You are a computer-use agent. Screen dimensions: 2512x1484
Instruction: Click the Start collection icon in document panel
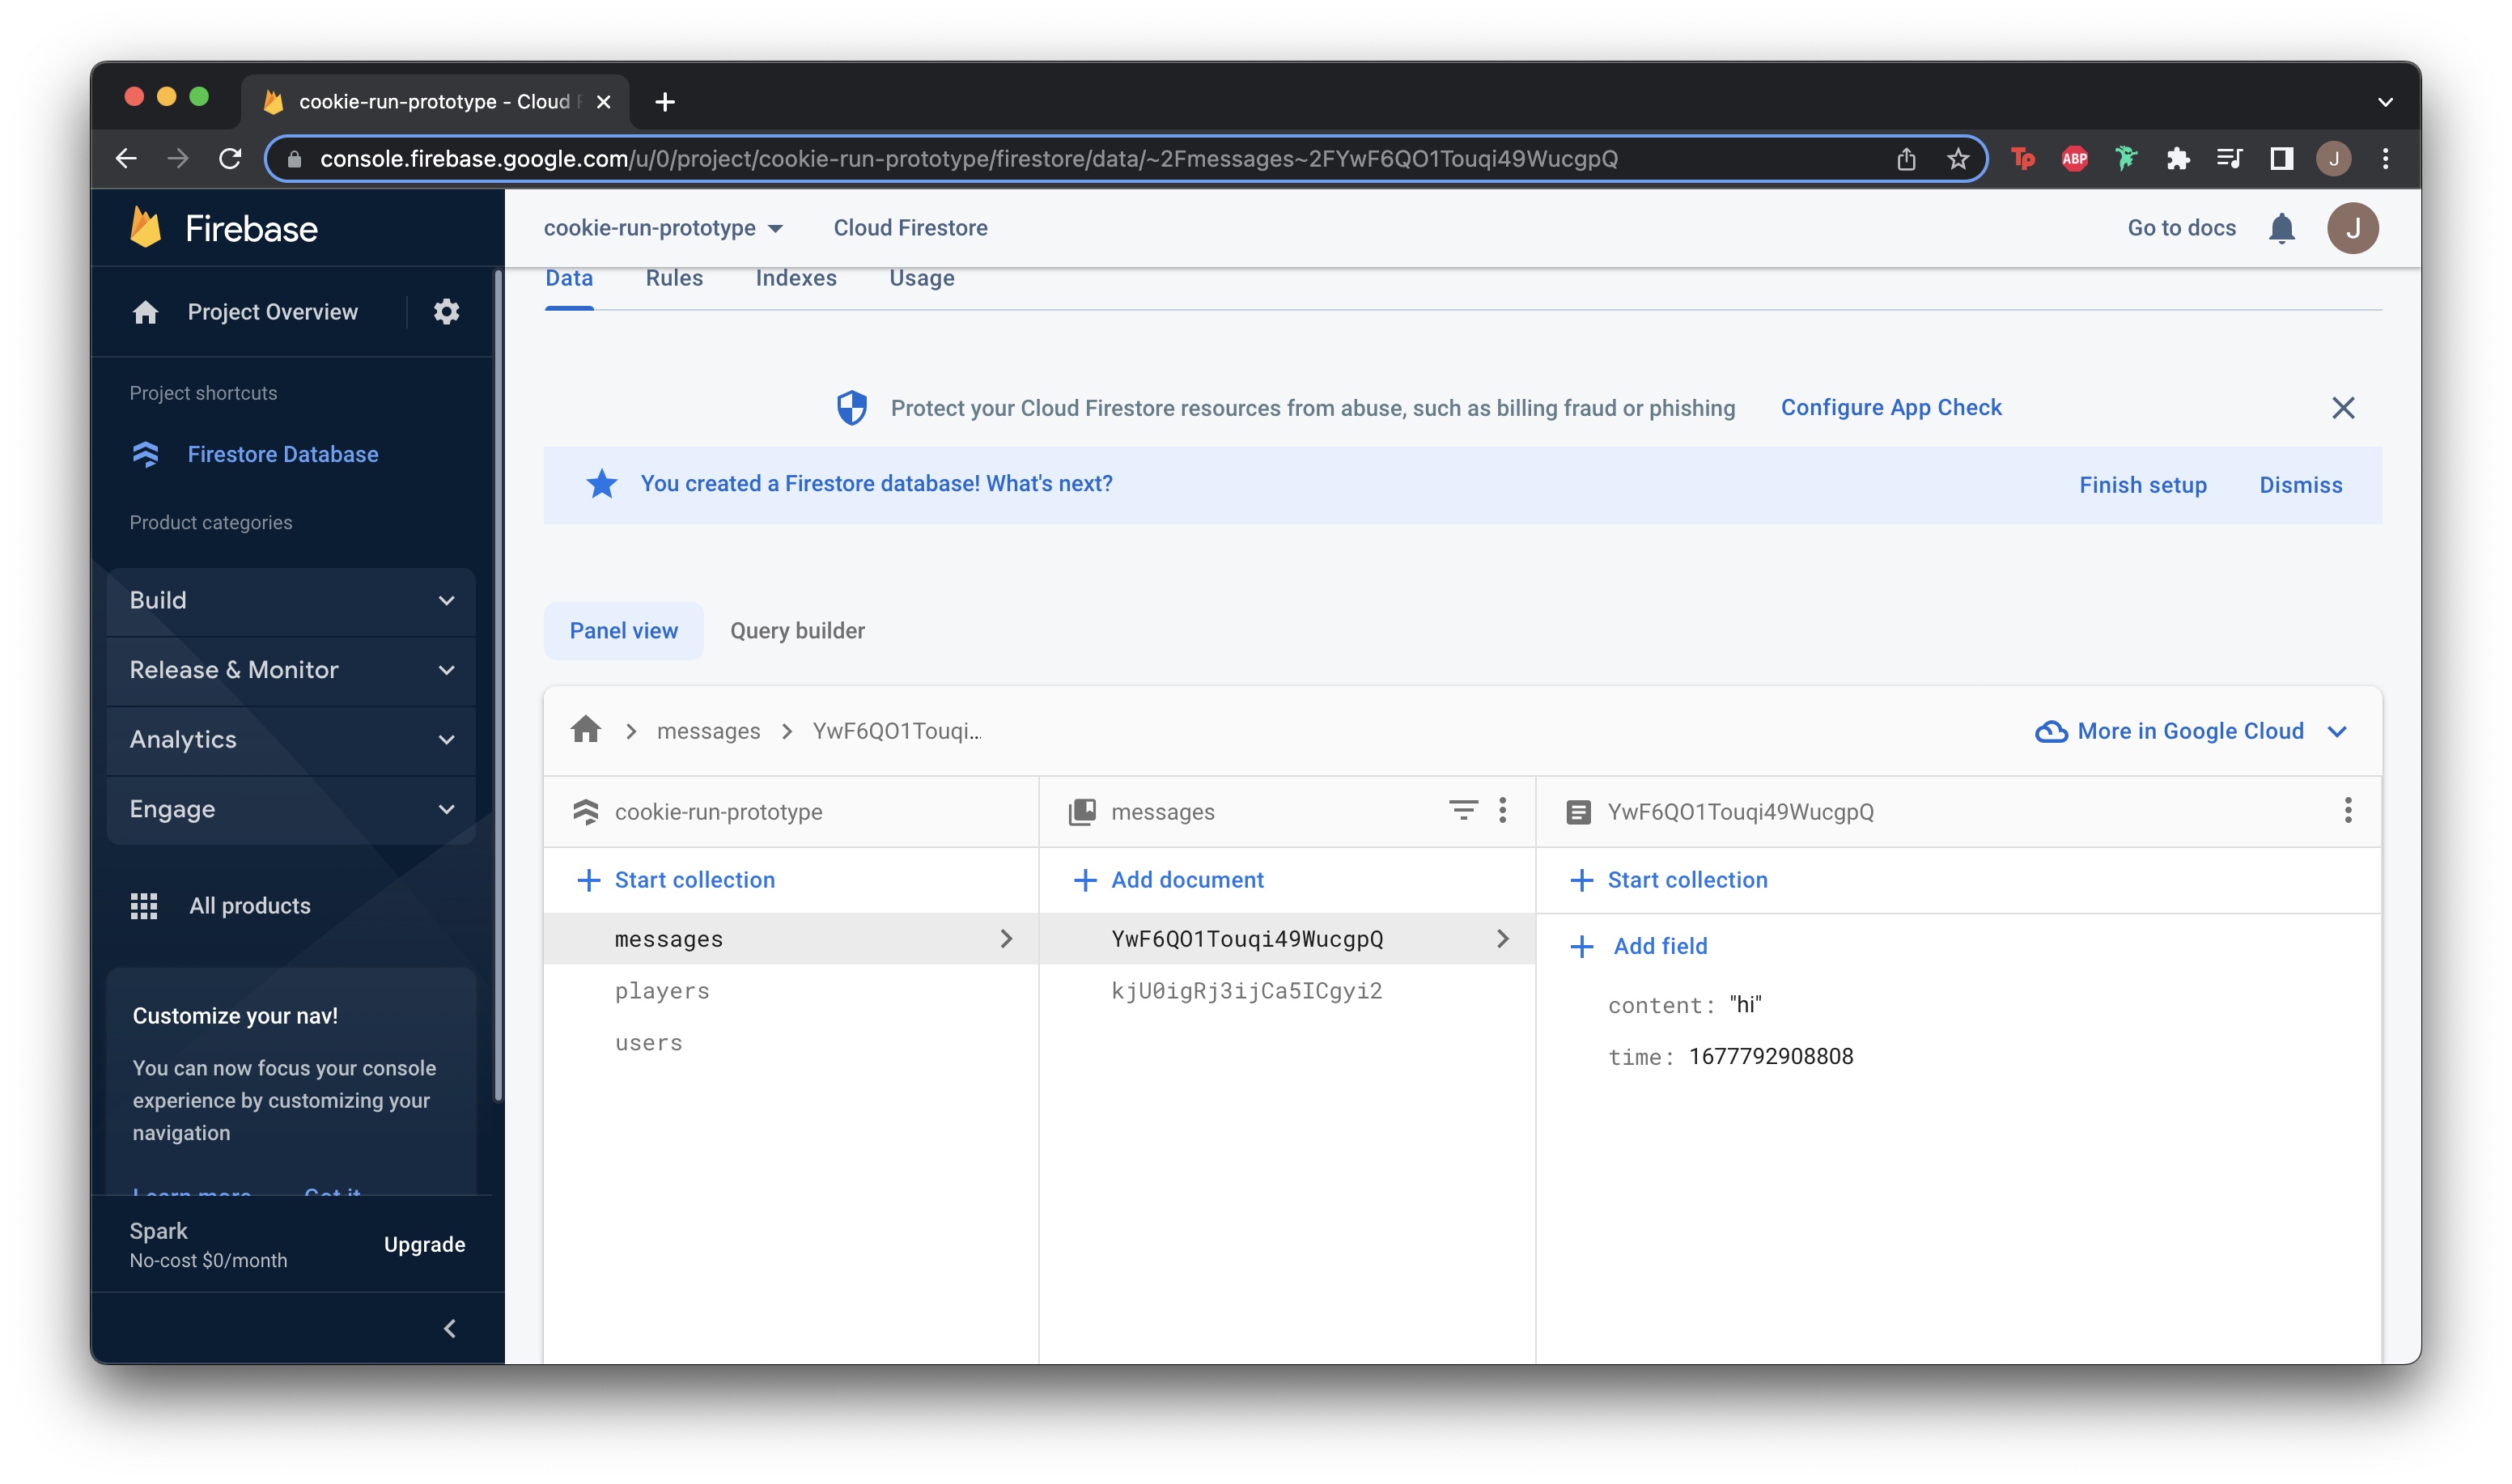1585,880
